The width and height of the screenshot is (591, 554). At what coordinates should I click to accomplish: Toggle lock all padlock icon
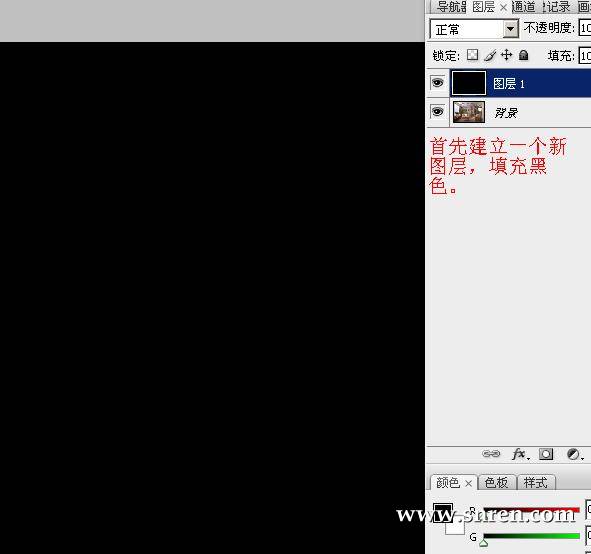pyautogui.click(x=524, y=55)
